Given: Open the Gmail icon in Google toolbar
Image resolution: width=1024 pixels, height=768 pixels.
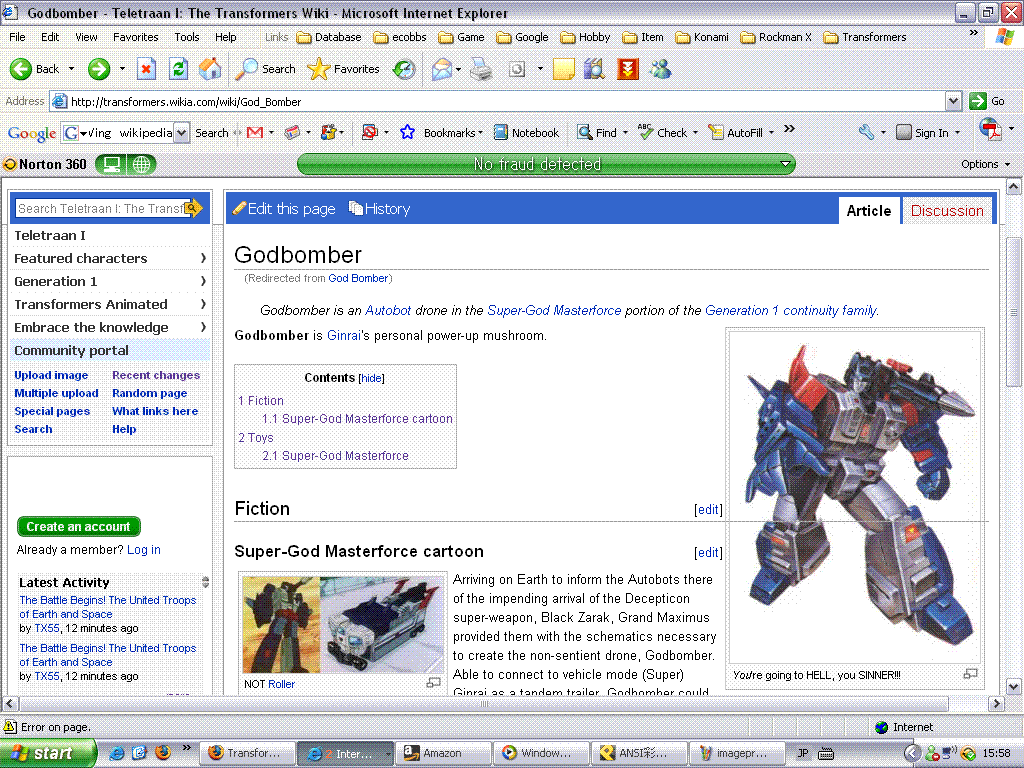Looking at the screenshot, I should (x=255, y=133).
